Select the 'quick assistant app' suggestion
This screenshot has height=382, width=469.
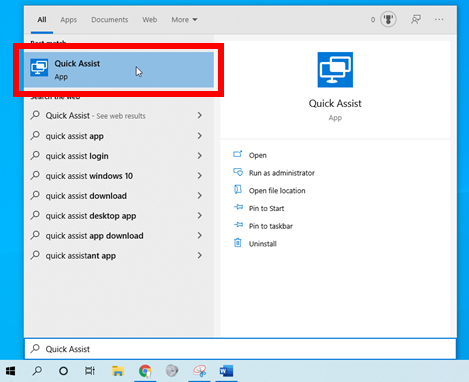pyautogui.click(x=81, y=256)
